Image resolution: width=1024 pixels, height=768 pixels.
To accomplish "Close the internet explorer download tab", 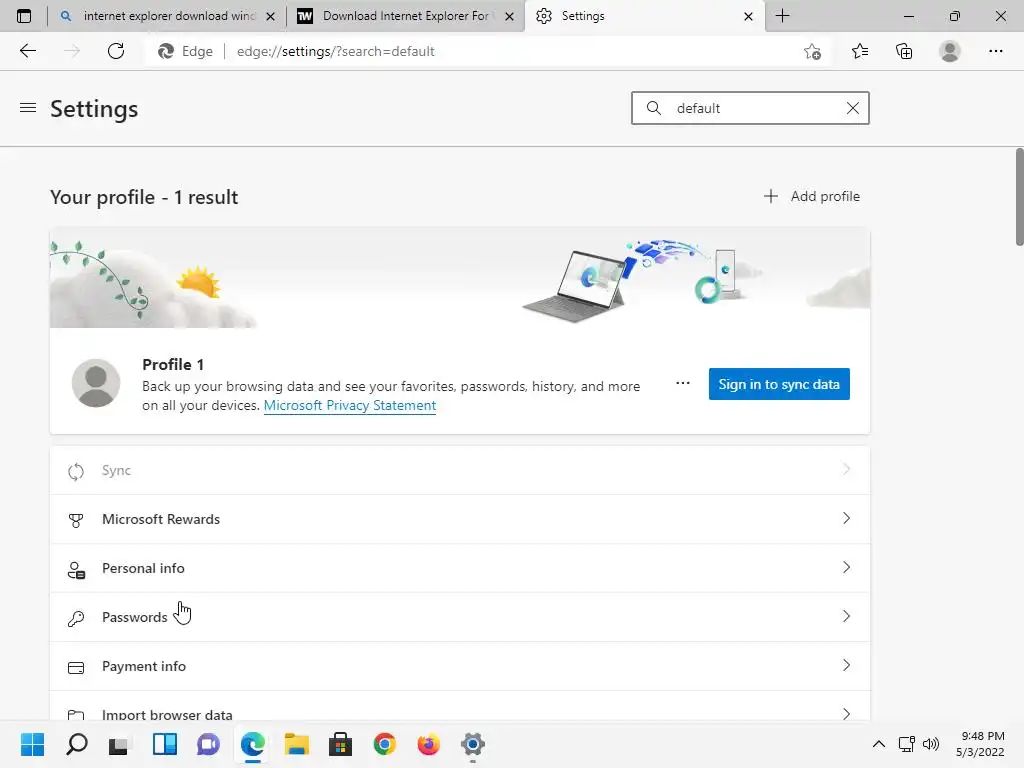I will pyautogui.click(x=270, y=16).
